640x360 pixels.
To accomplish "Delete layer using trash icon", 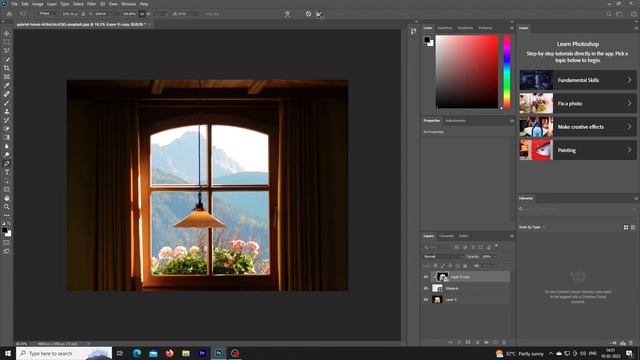I will [x=504, y=342].
